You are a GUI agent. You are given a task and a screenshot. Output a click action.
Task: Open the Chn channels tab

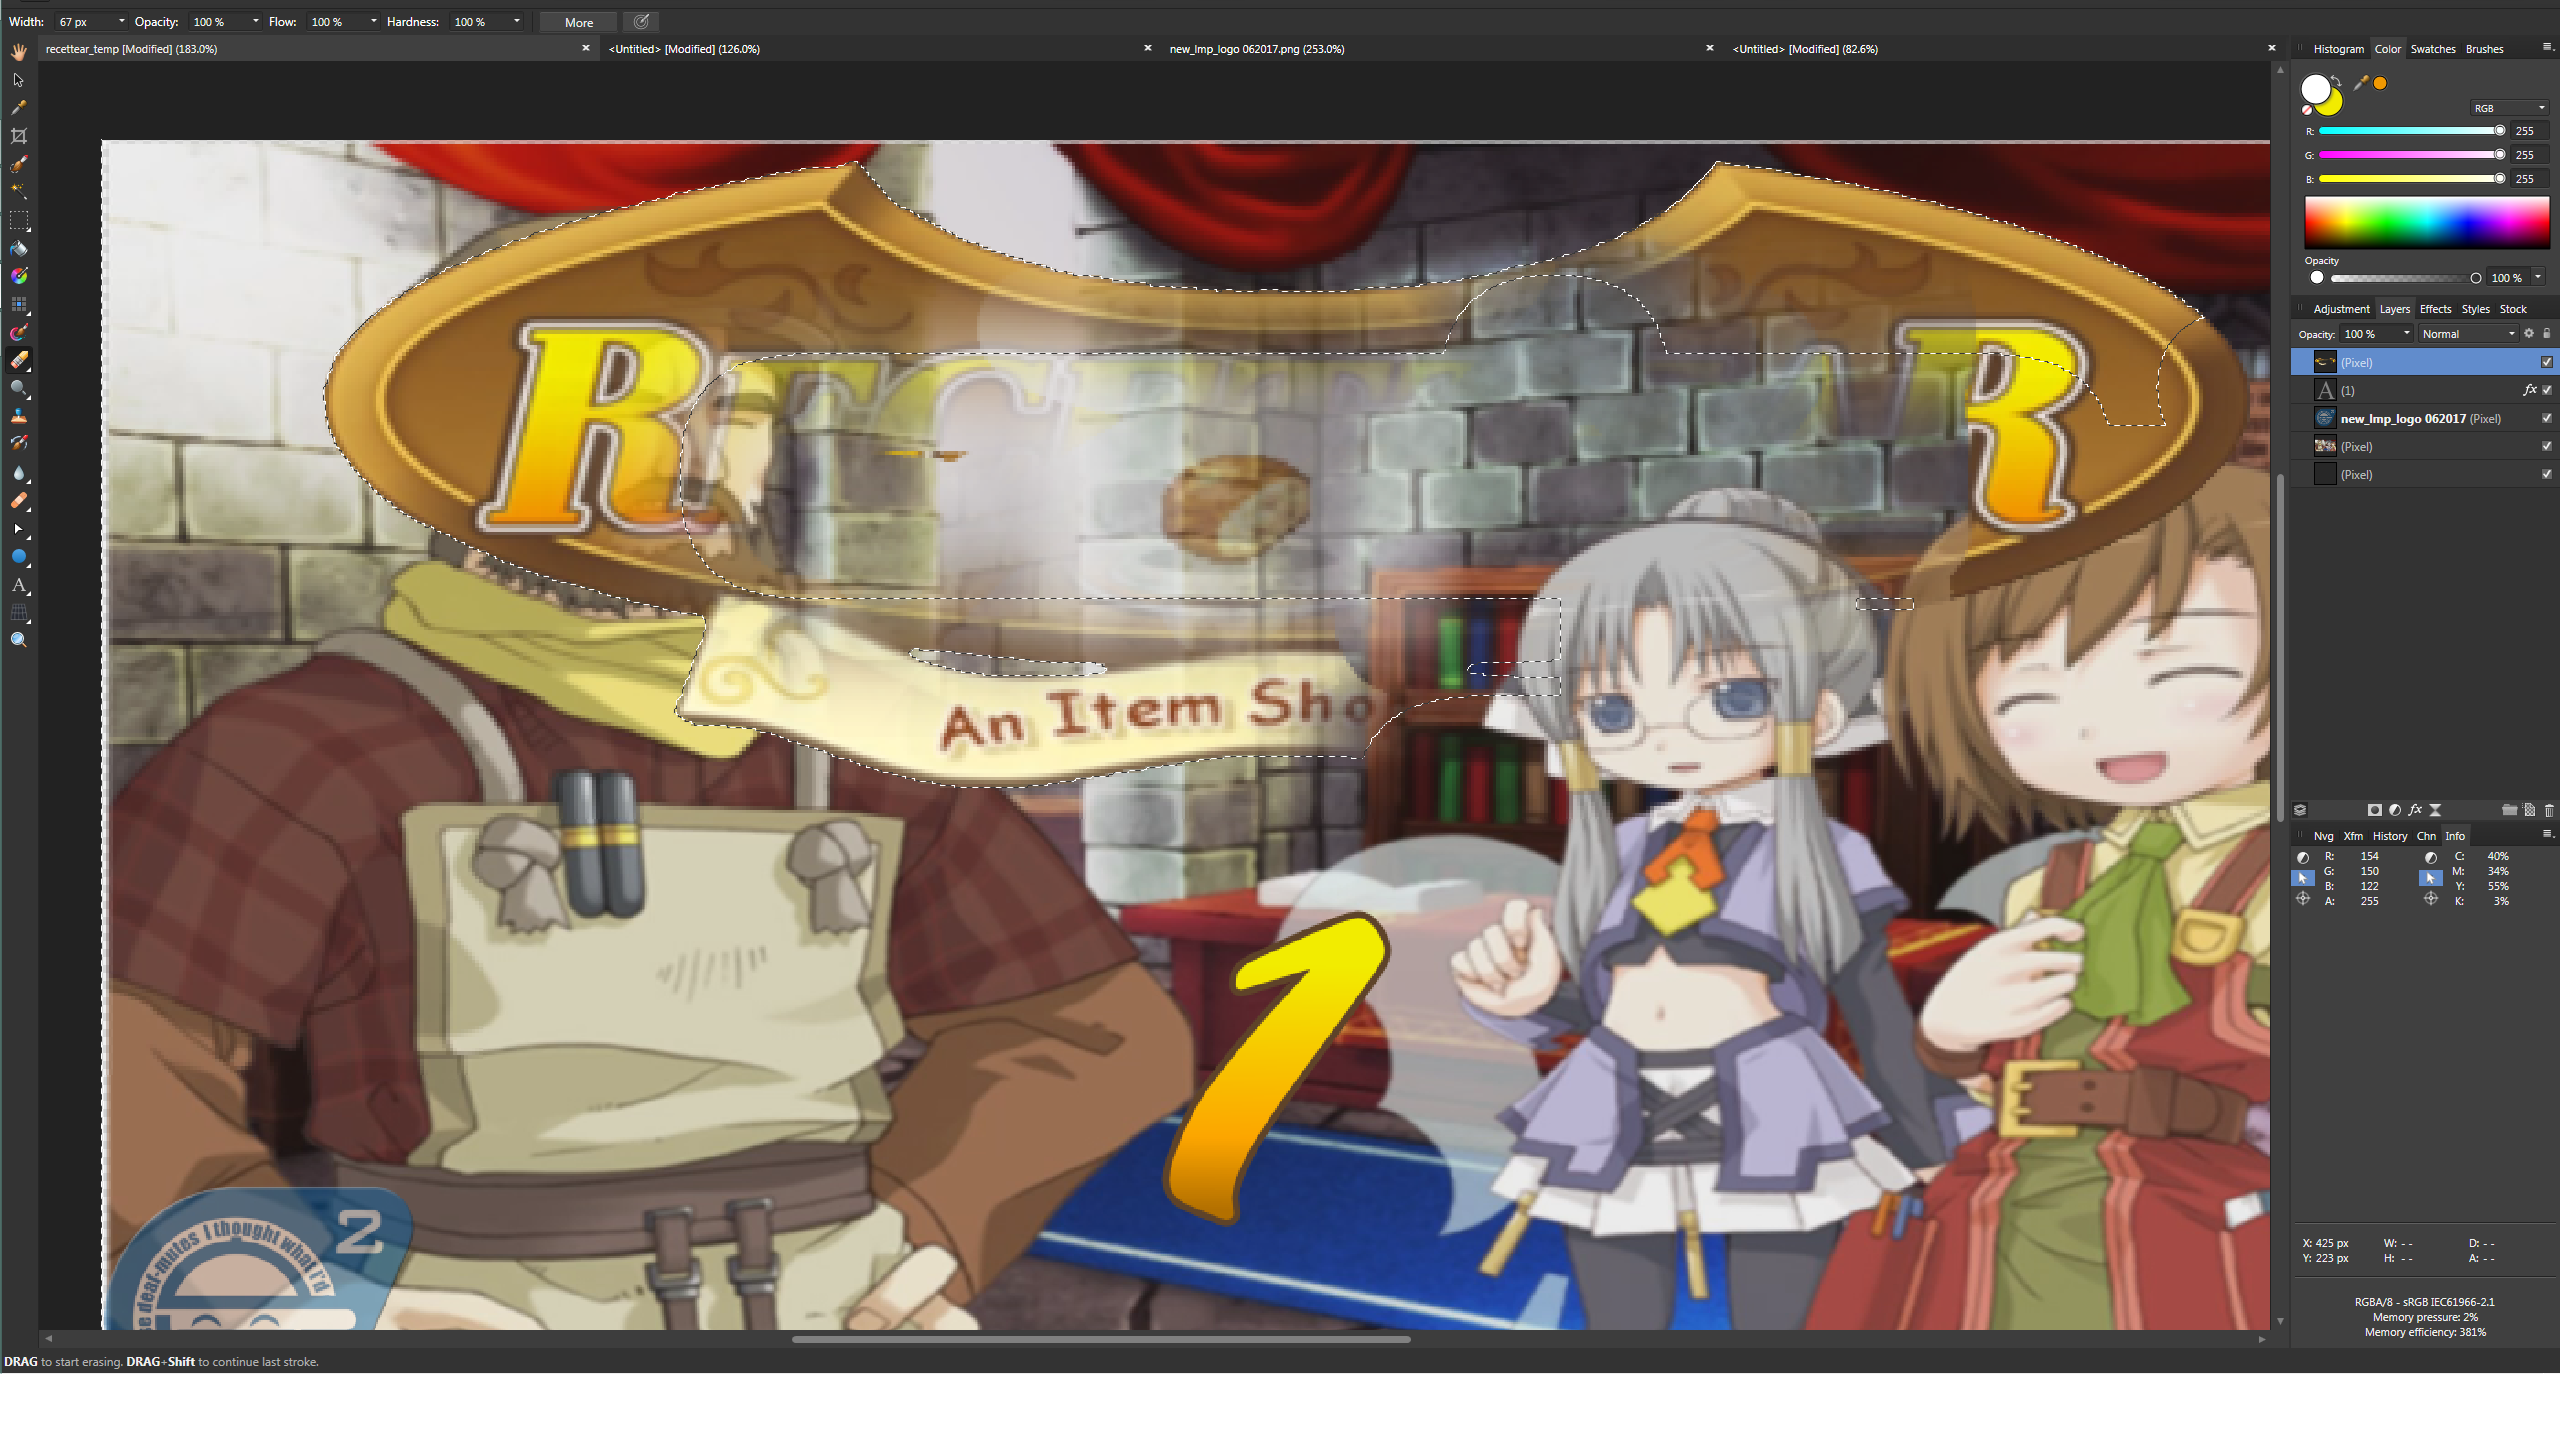(2426, 836)
